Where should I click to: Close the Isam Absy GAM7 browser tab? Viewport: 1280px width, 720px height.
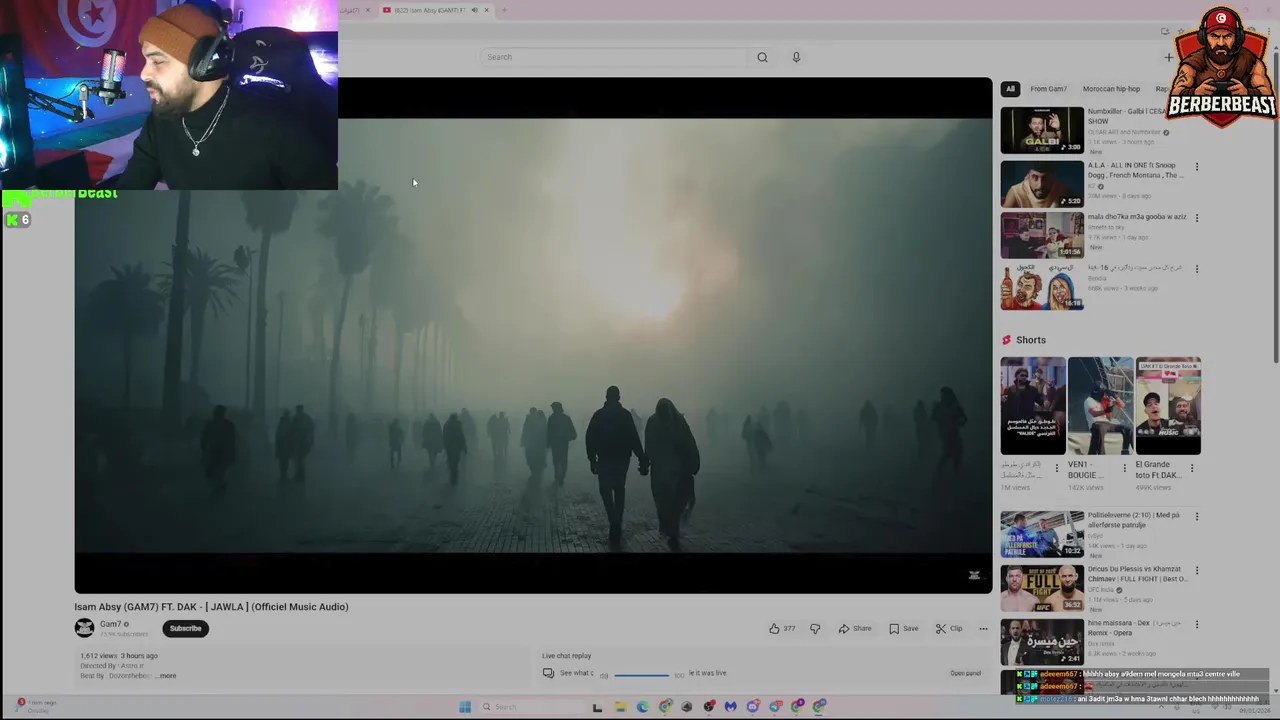(x=486, y=10)
